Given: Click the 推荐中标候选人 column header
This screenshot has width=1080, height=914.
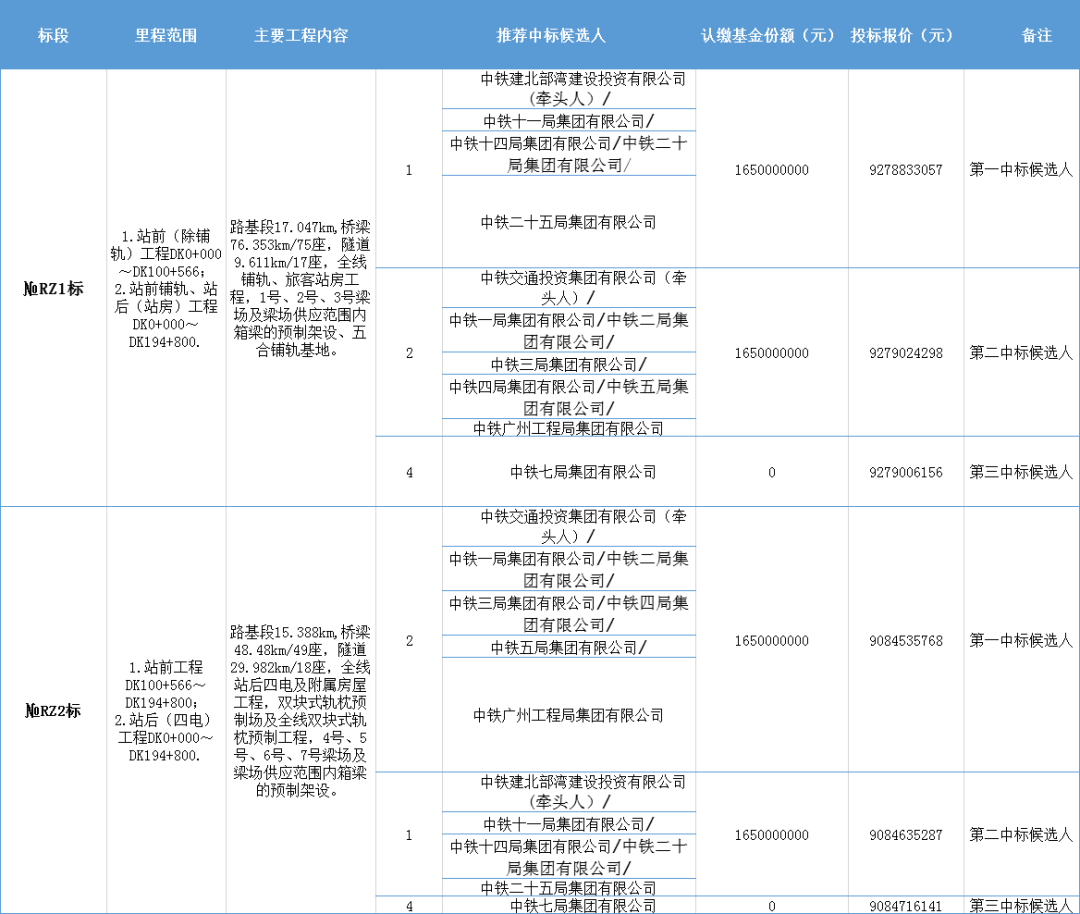Looking at the screenshot, I should click(551, 35).
